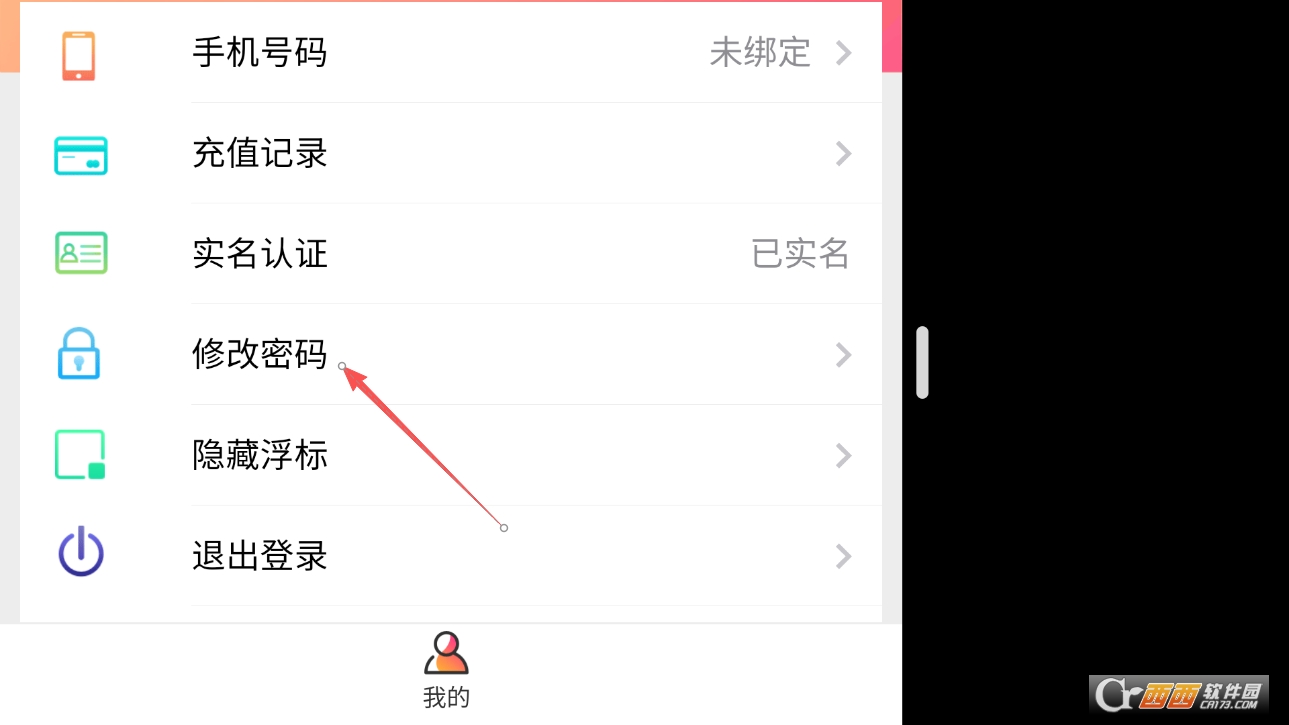Viewport: 1289px width, 725px height.
Task: Tap the purple power logout icon
Action: pos(81,552)
